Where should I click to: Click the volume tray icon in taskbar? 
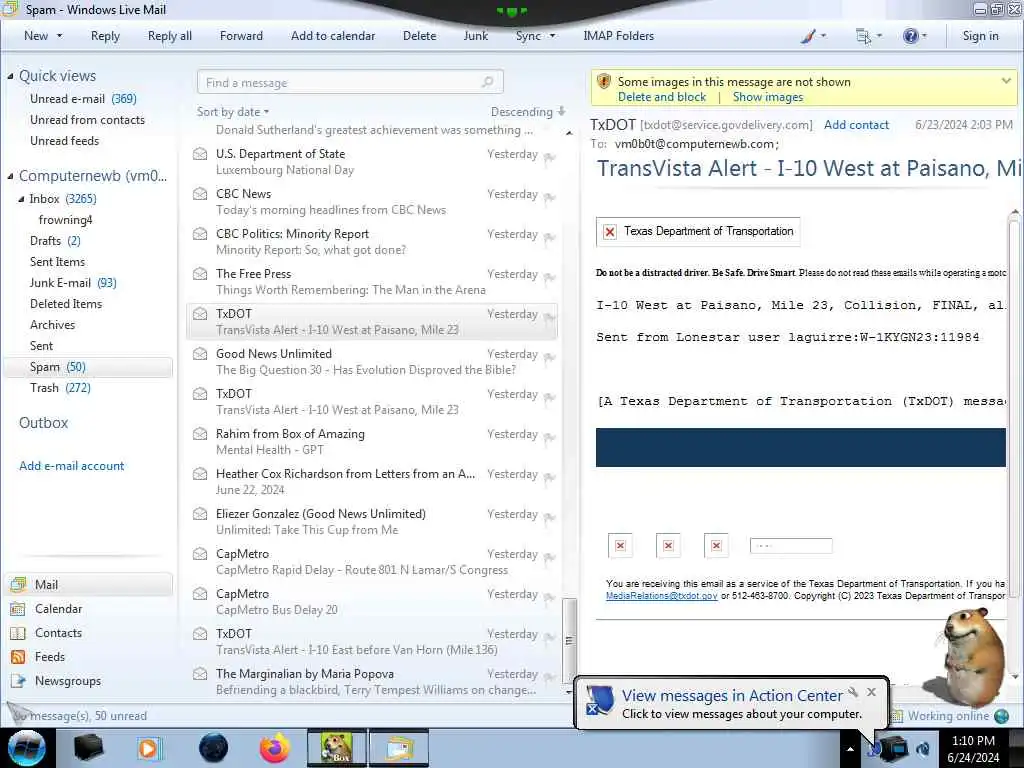click(923, 748)
